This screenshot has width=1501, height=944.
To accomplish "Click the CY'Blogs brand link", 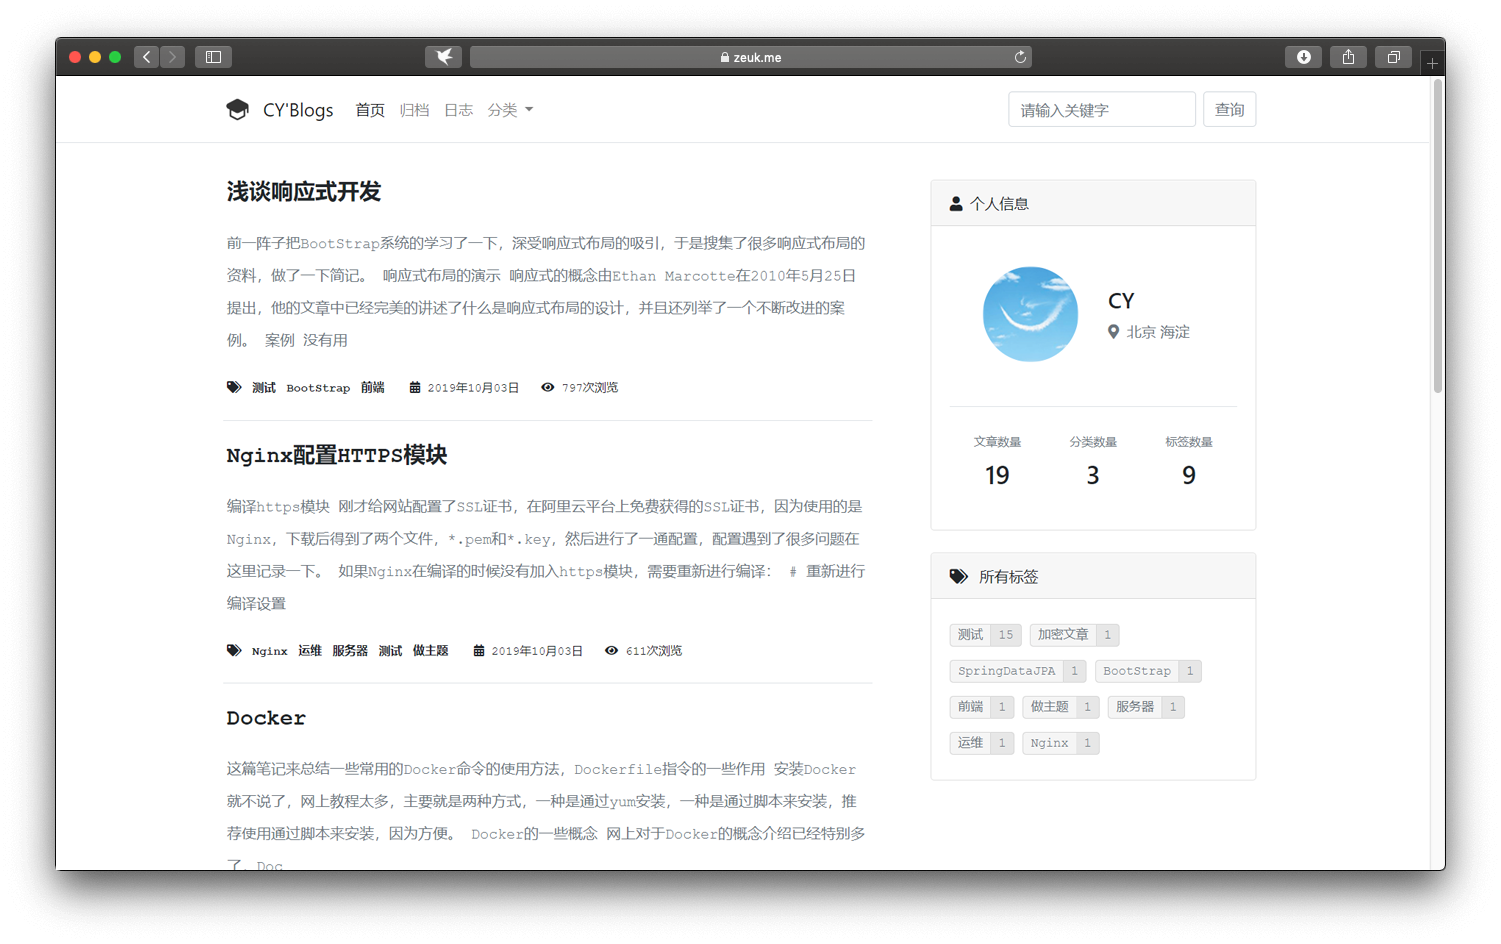I will pos(298,110).
